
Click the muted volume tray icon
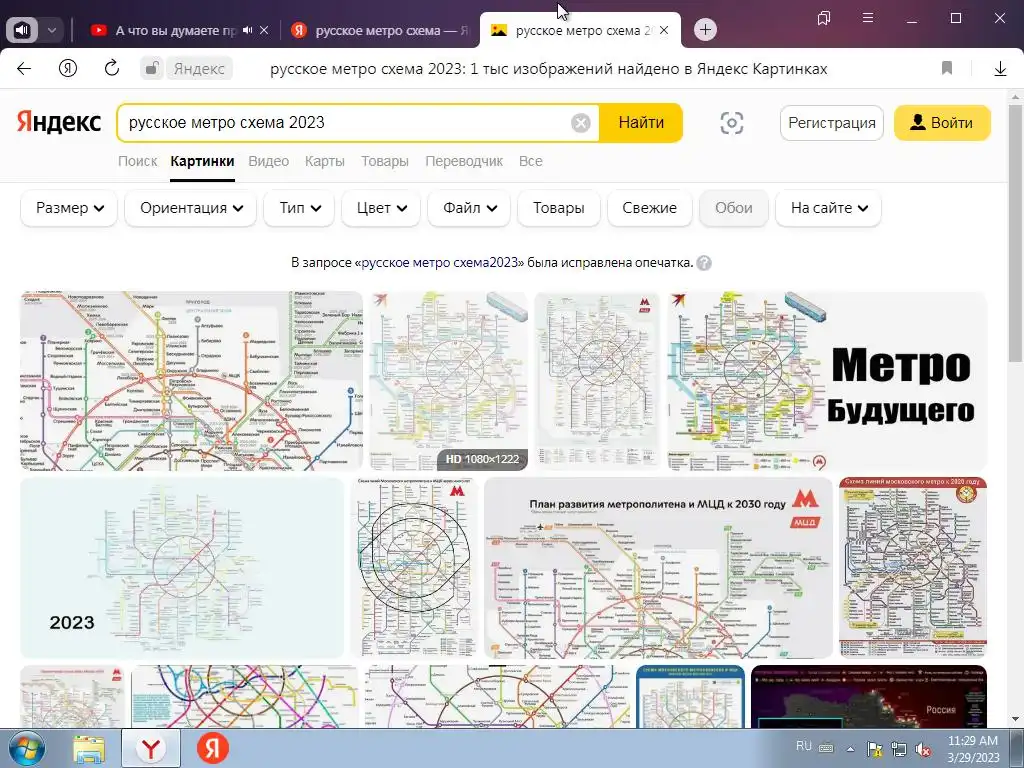(923, 750)
